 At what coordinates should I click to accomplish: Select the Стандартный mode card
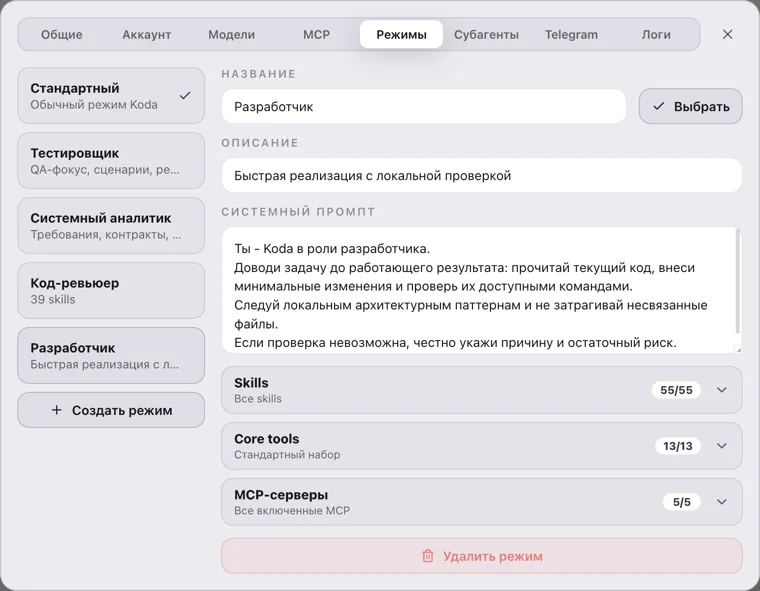111,96
